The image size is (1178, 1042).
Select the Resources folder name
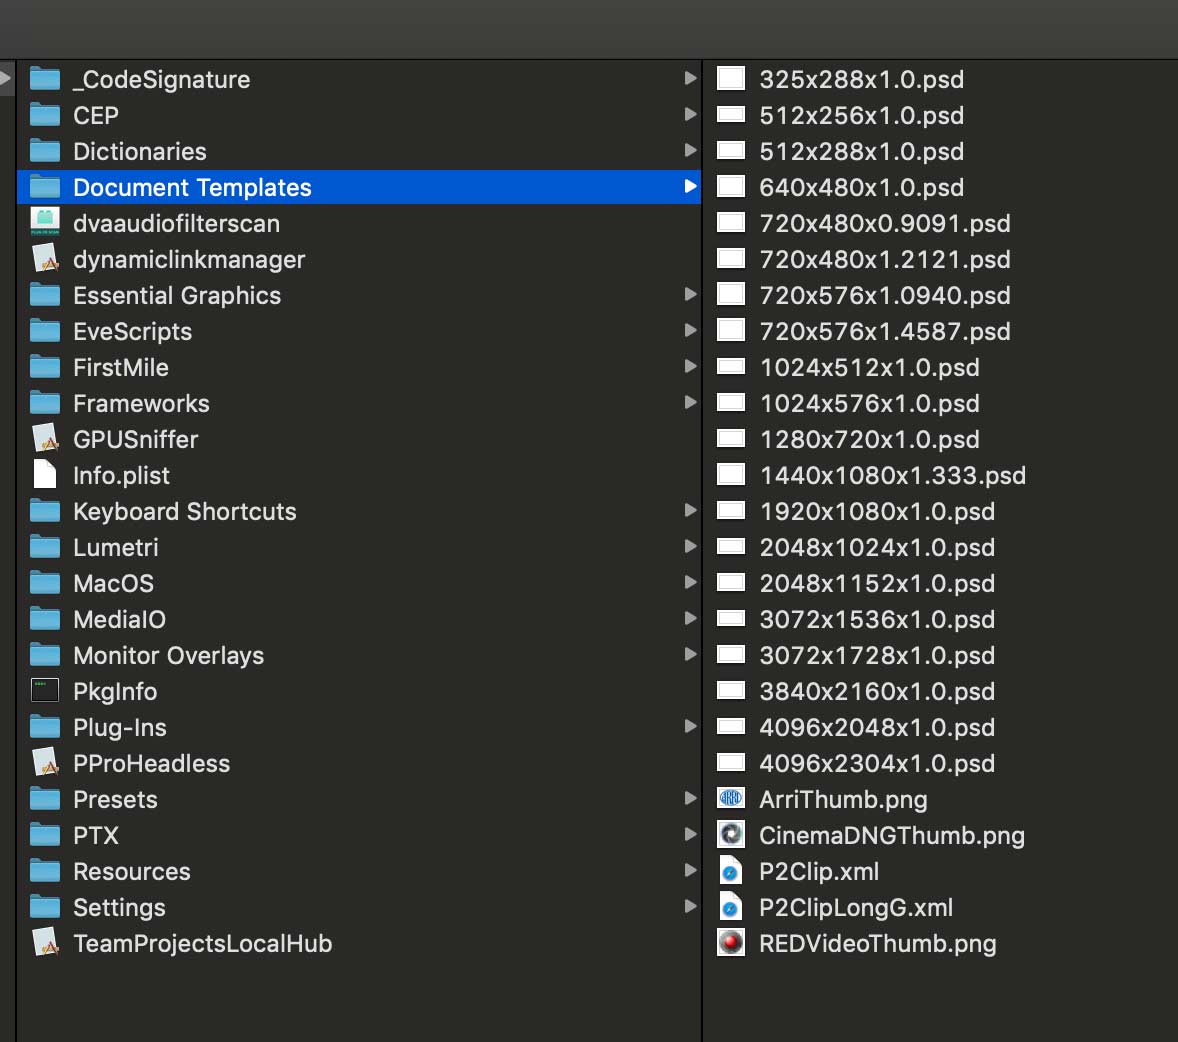click(x=131, y=871)
